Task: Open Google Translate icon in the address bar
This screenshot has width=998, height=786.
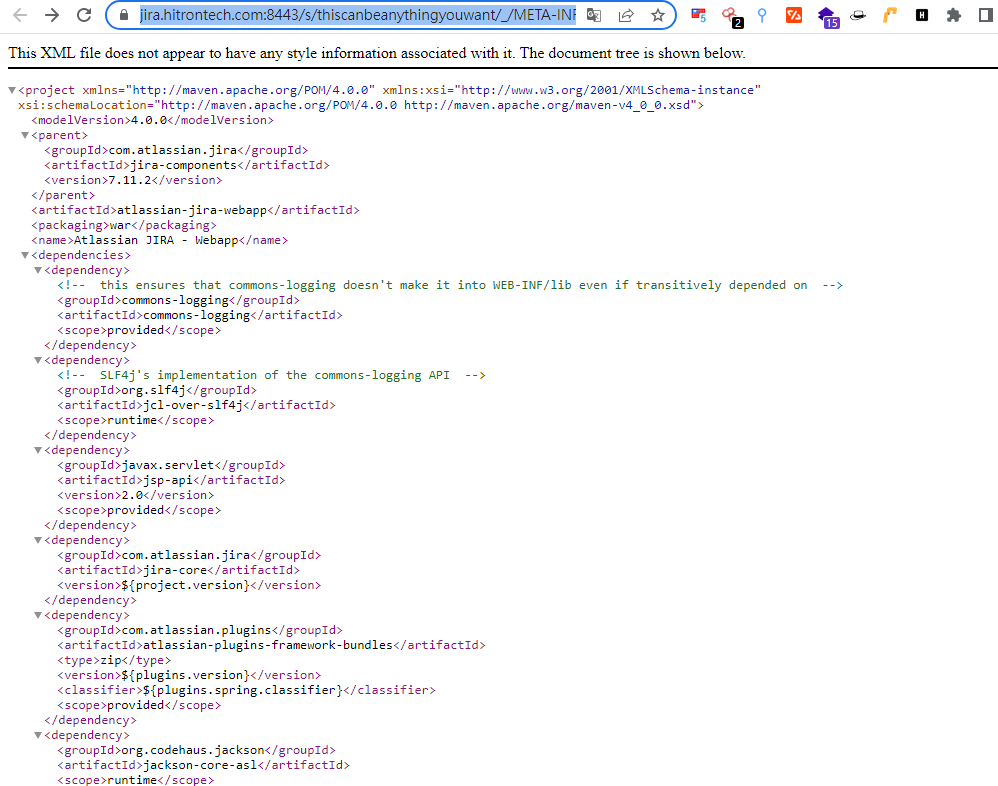Action: coord(594,15)
